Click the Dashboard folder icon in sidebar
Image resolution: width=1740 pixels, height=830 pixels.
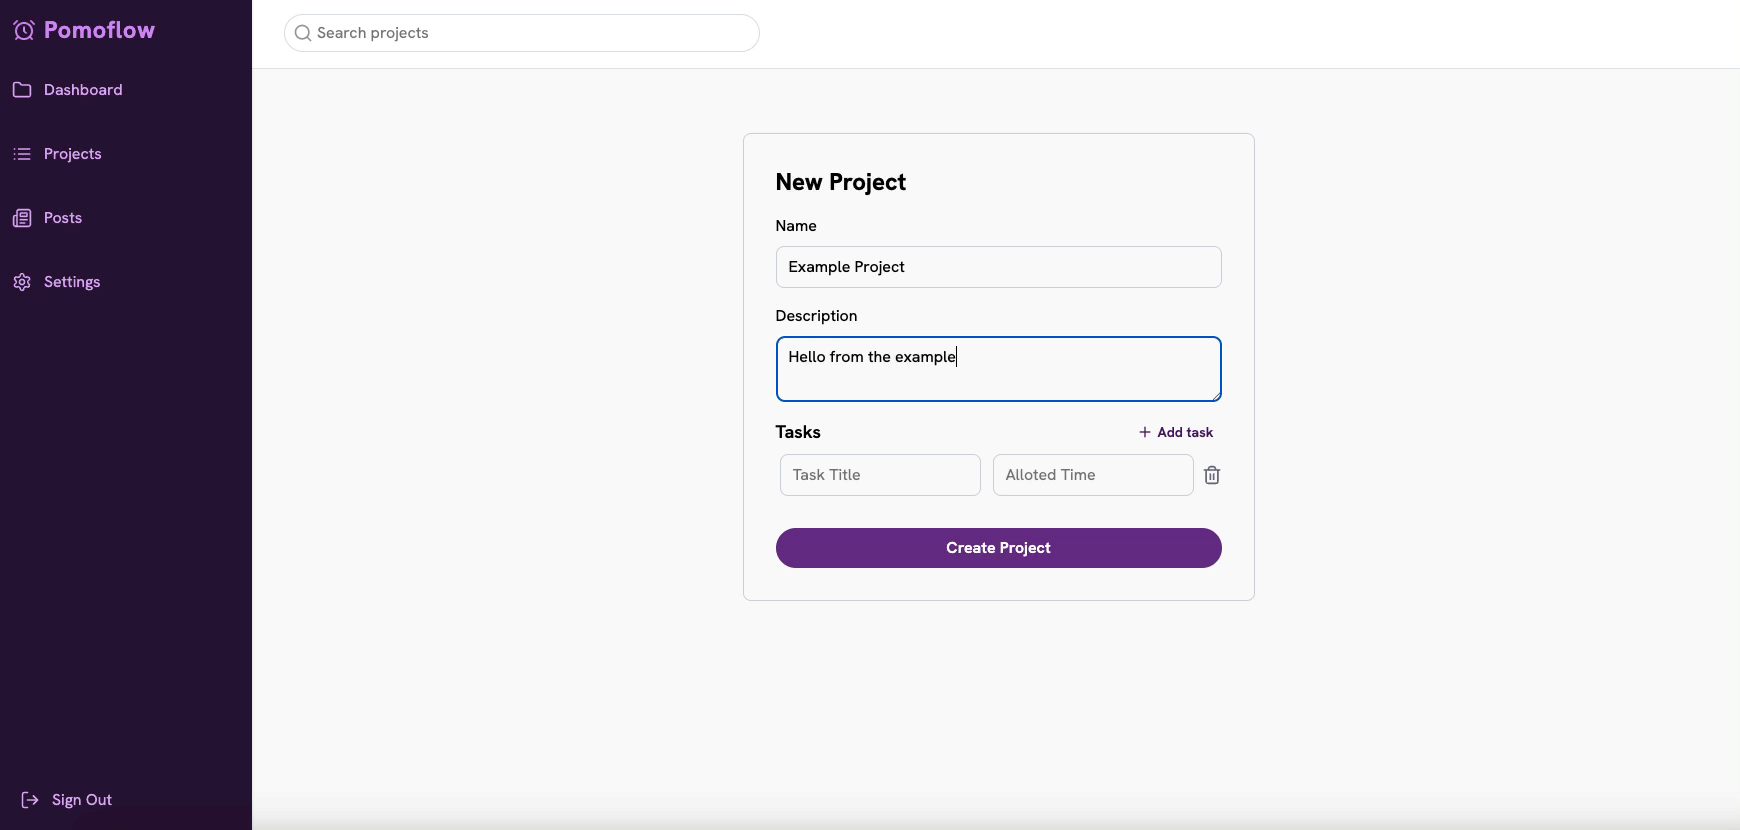[x=22, y=90]
